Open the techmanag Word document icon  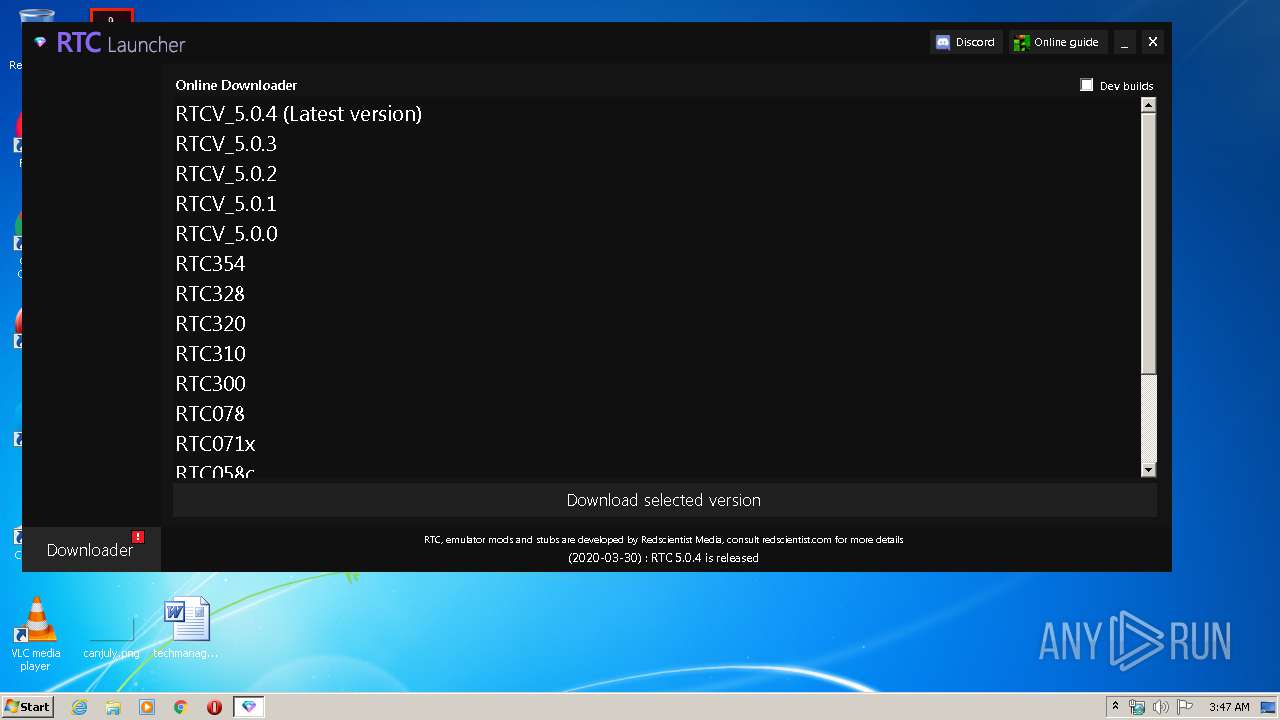[186, 628]
